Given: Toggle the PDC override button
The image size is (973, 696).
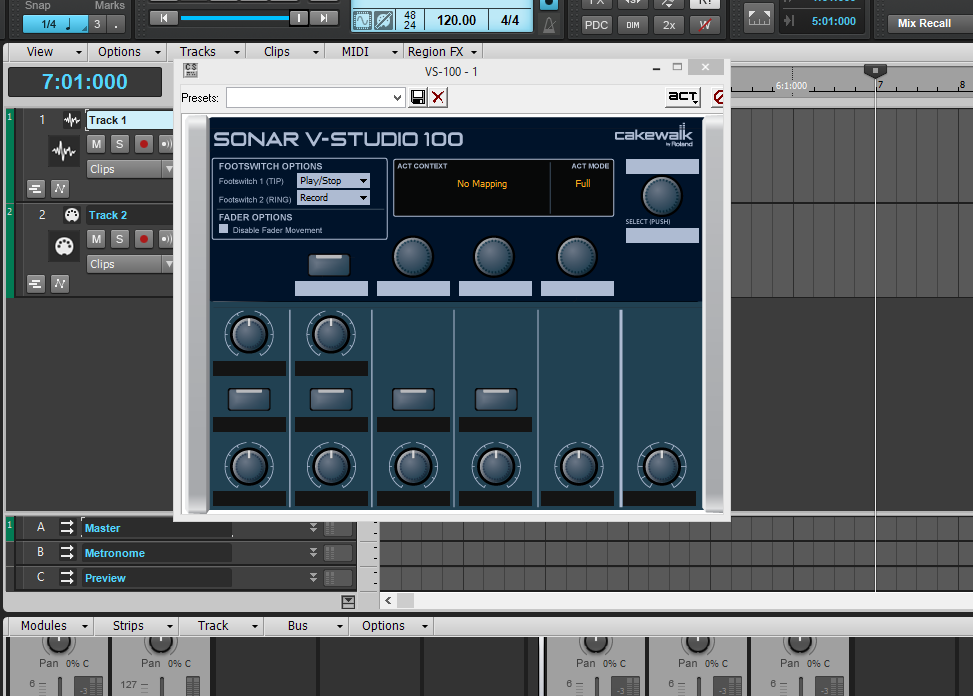Looking at the screenshot, I should tap(596, 25).
